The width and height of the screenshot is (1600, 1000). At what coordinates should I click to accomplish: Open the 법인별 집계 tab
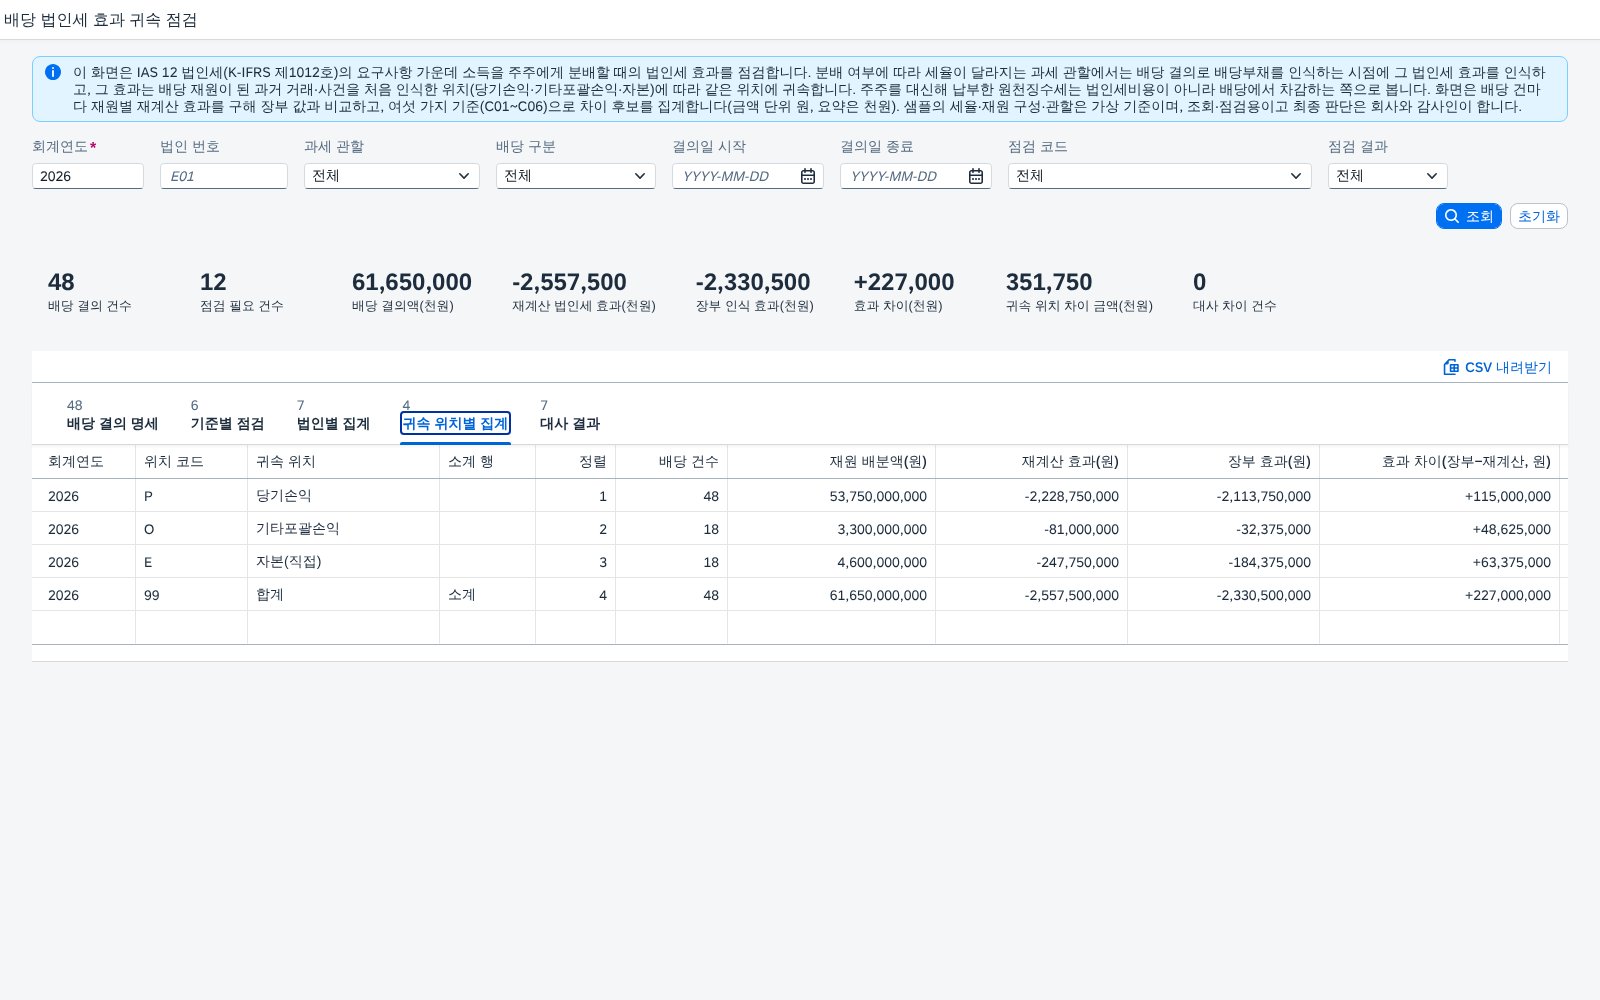coord(333,423)
